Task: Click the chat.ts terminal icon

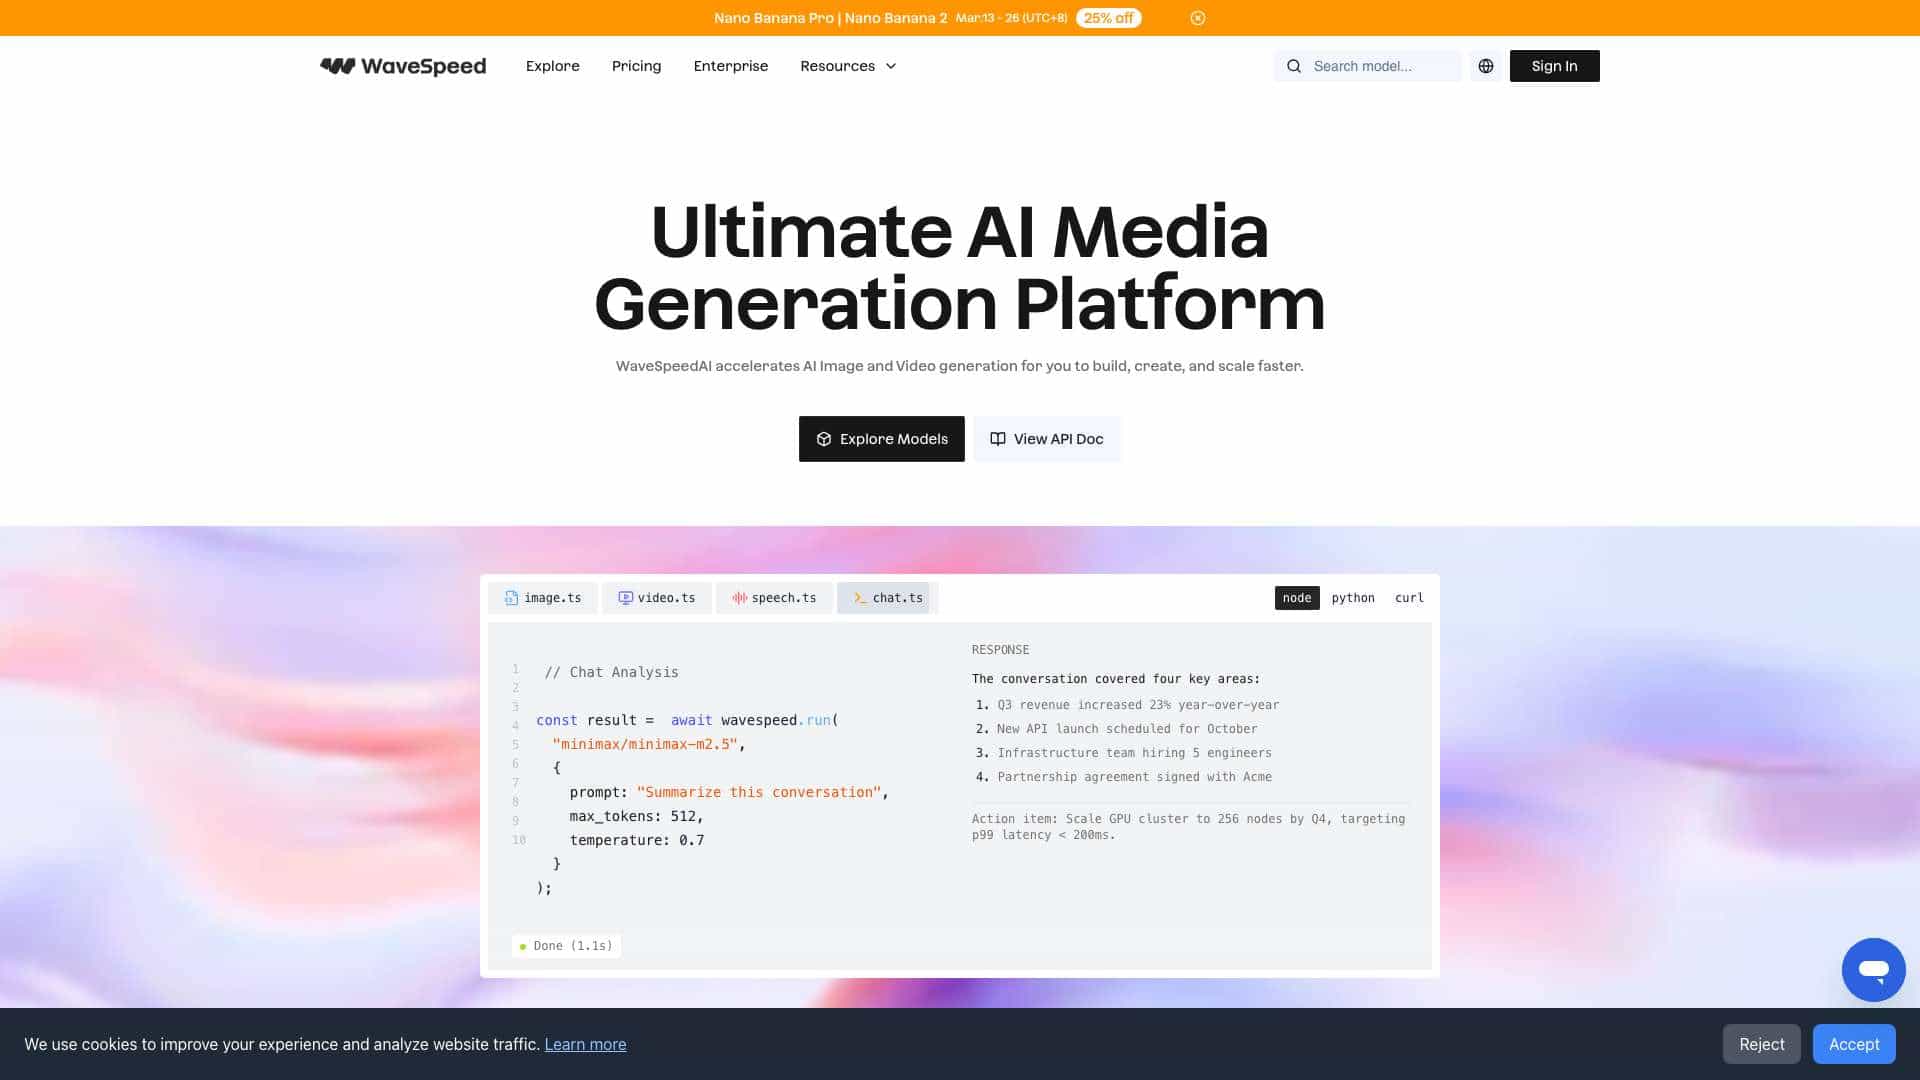Action: pyautogui.click(x=860, y=598)
